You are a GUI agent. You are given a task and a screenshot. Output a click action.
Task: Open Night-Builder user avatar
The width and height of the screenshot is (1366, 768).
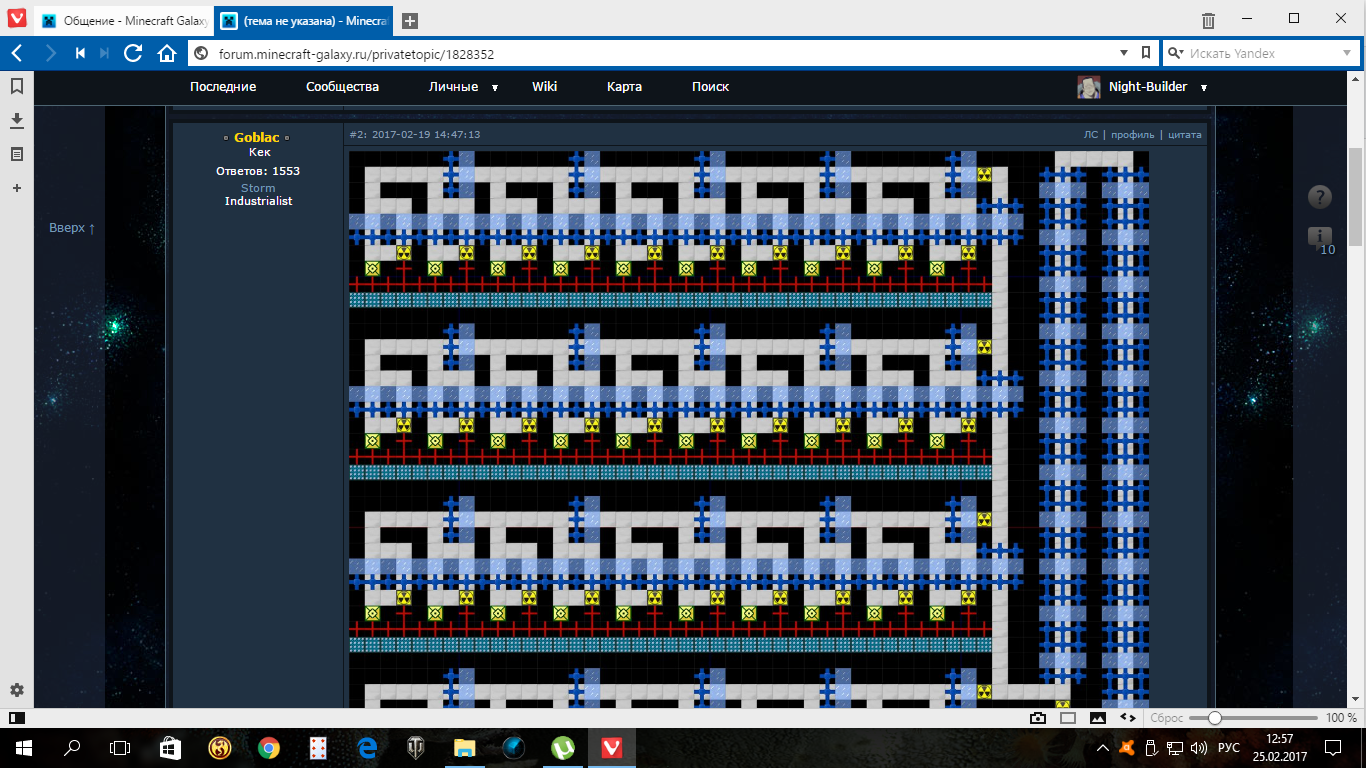coord(1089,87)
